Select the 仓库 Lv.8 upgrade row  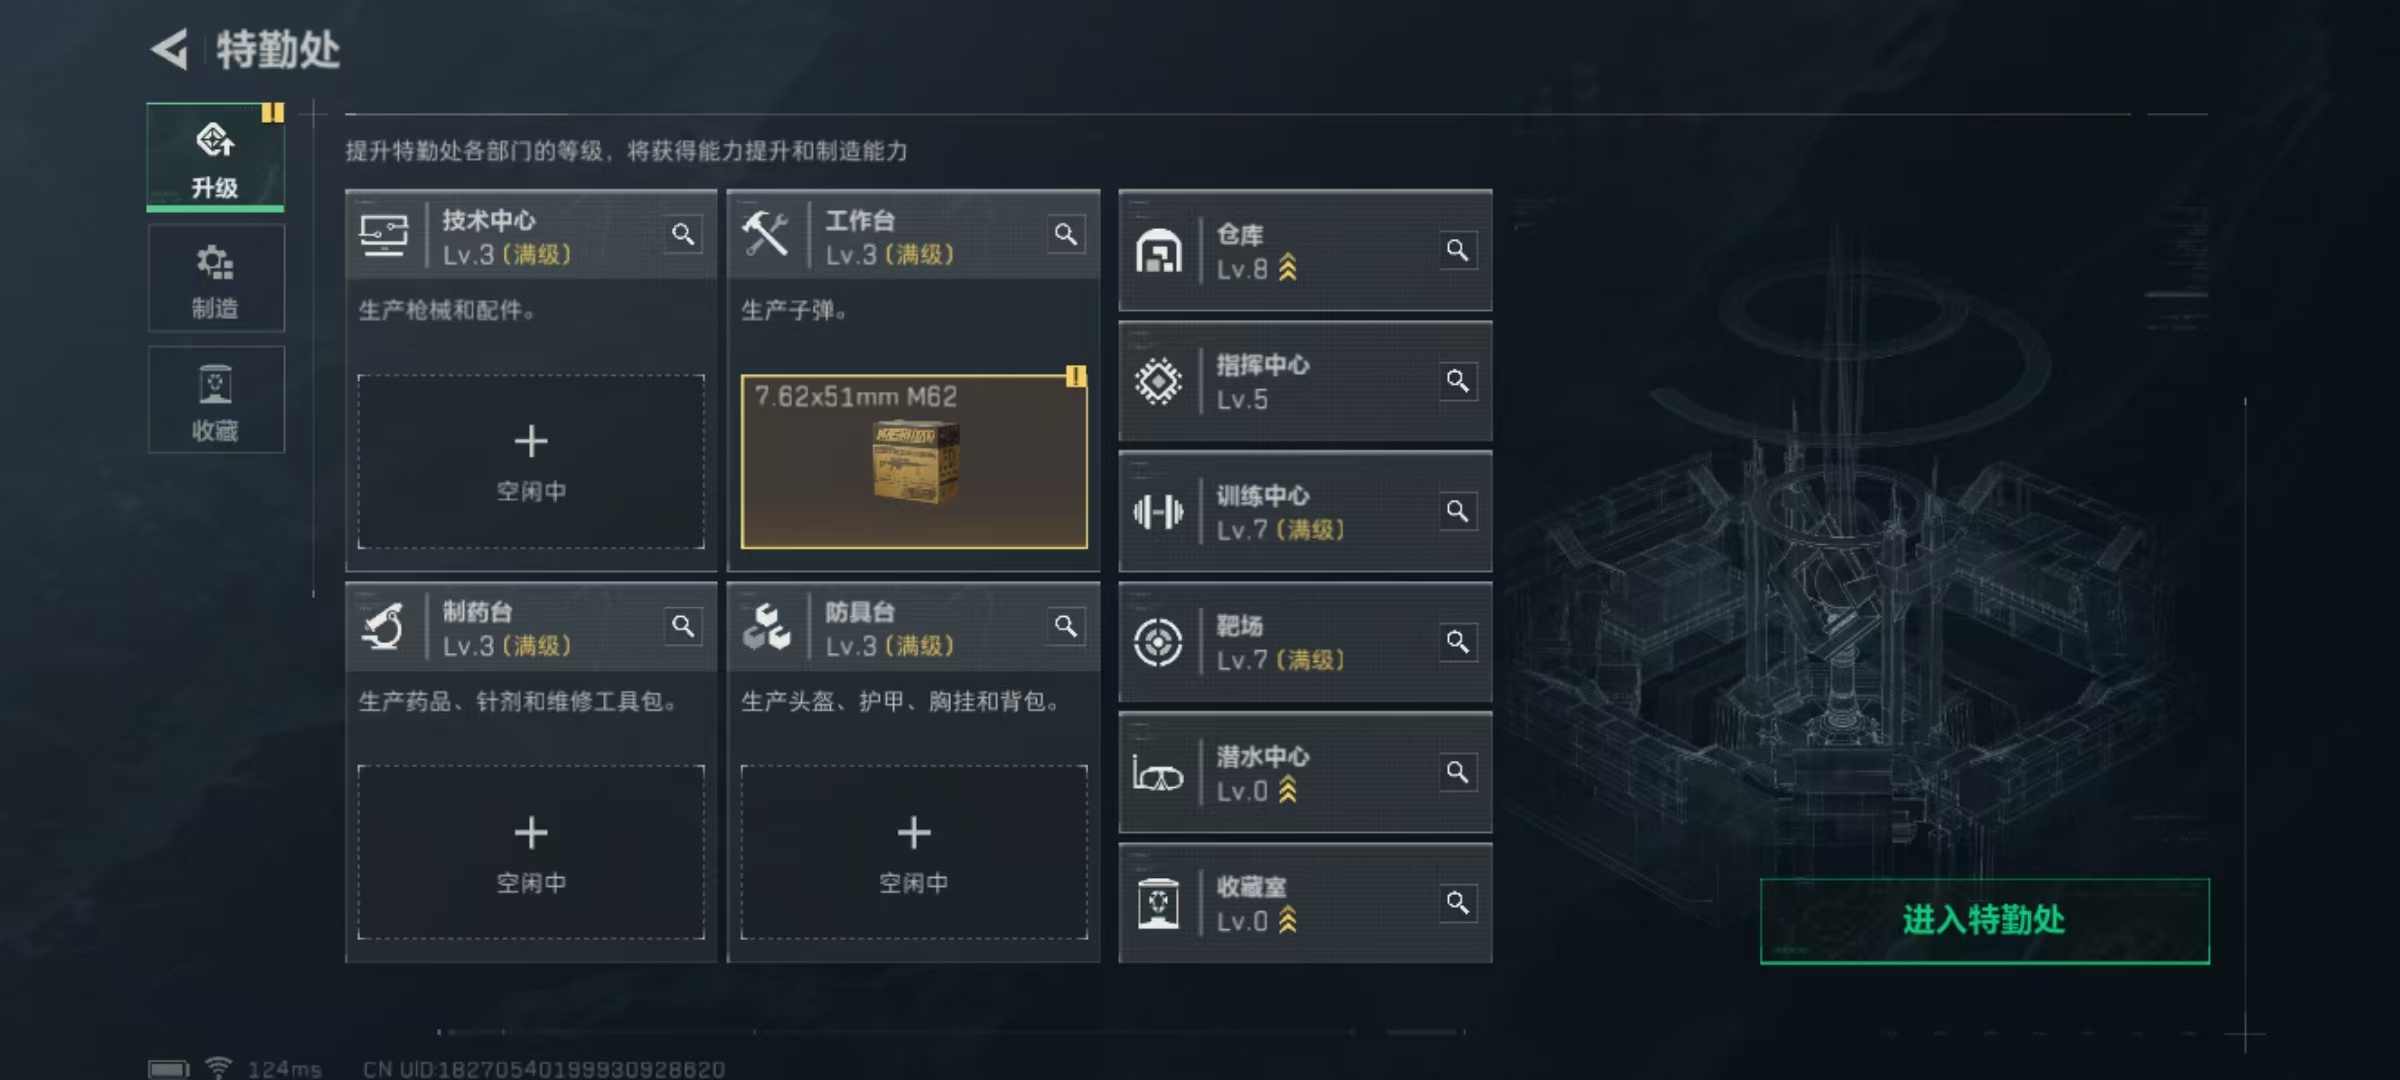tap(1305, 250)
